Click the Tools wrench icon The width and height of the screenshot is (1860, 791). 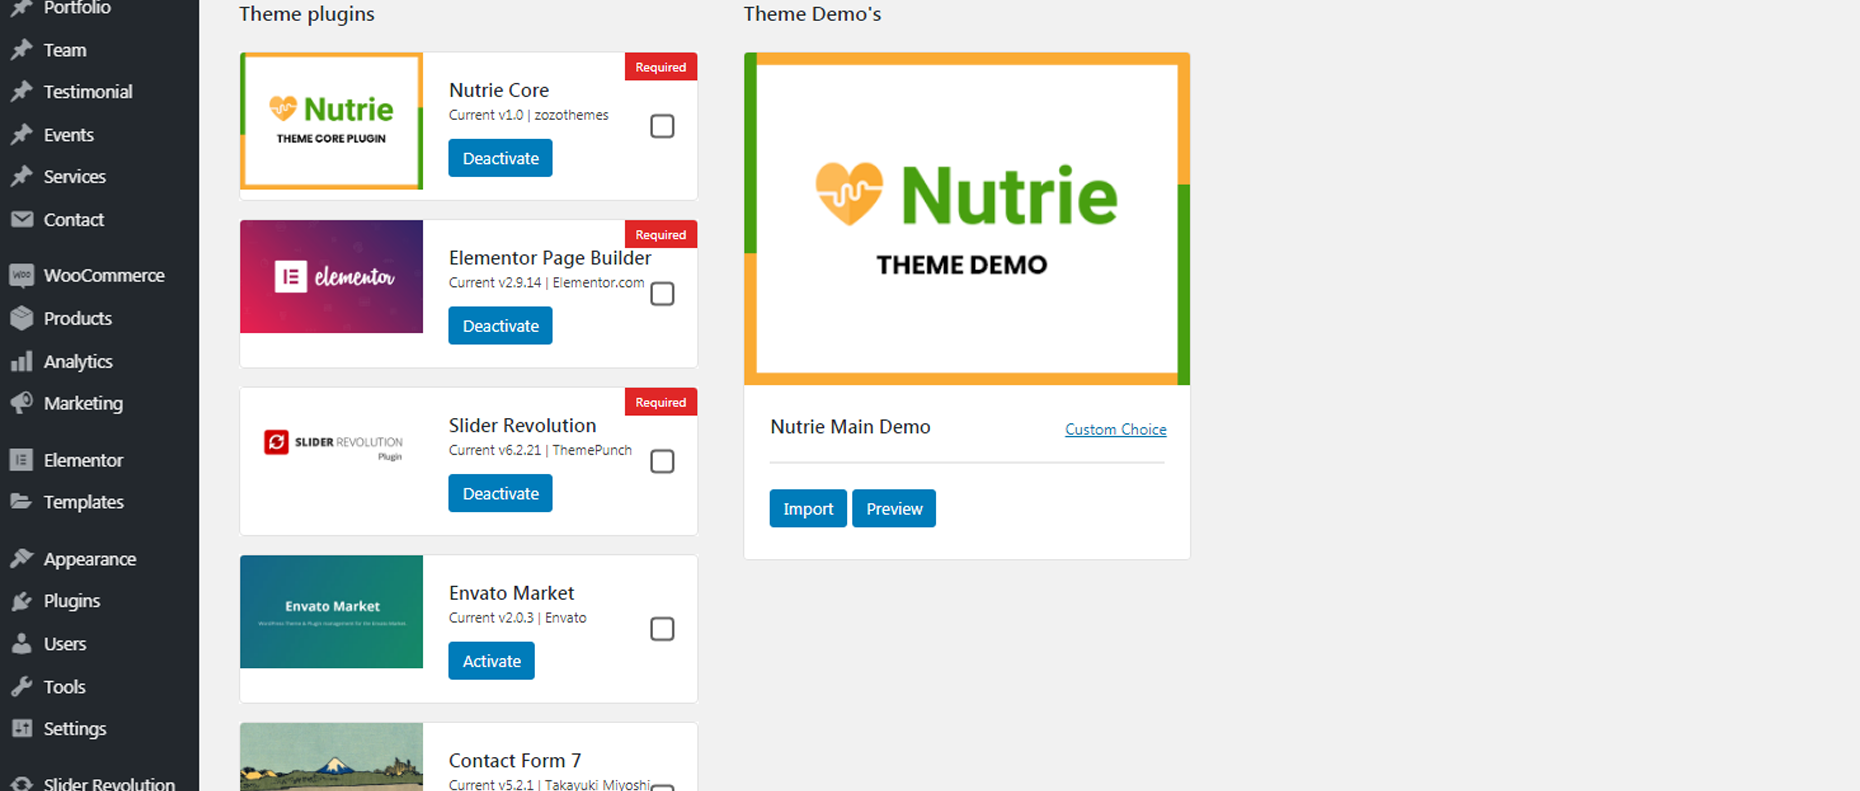(21, 687)
